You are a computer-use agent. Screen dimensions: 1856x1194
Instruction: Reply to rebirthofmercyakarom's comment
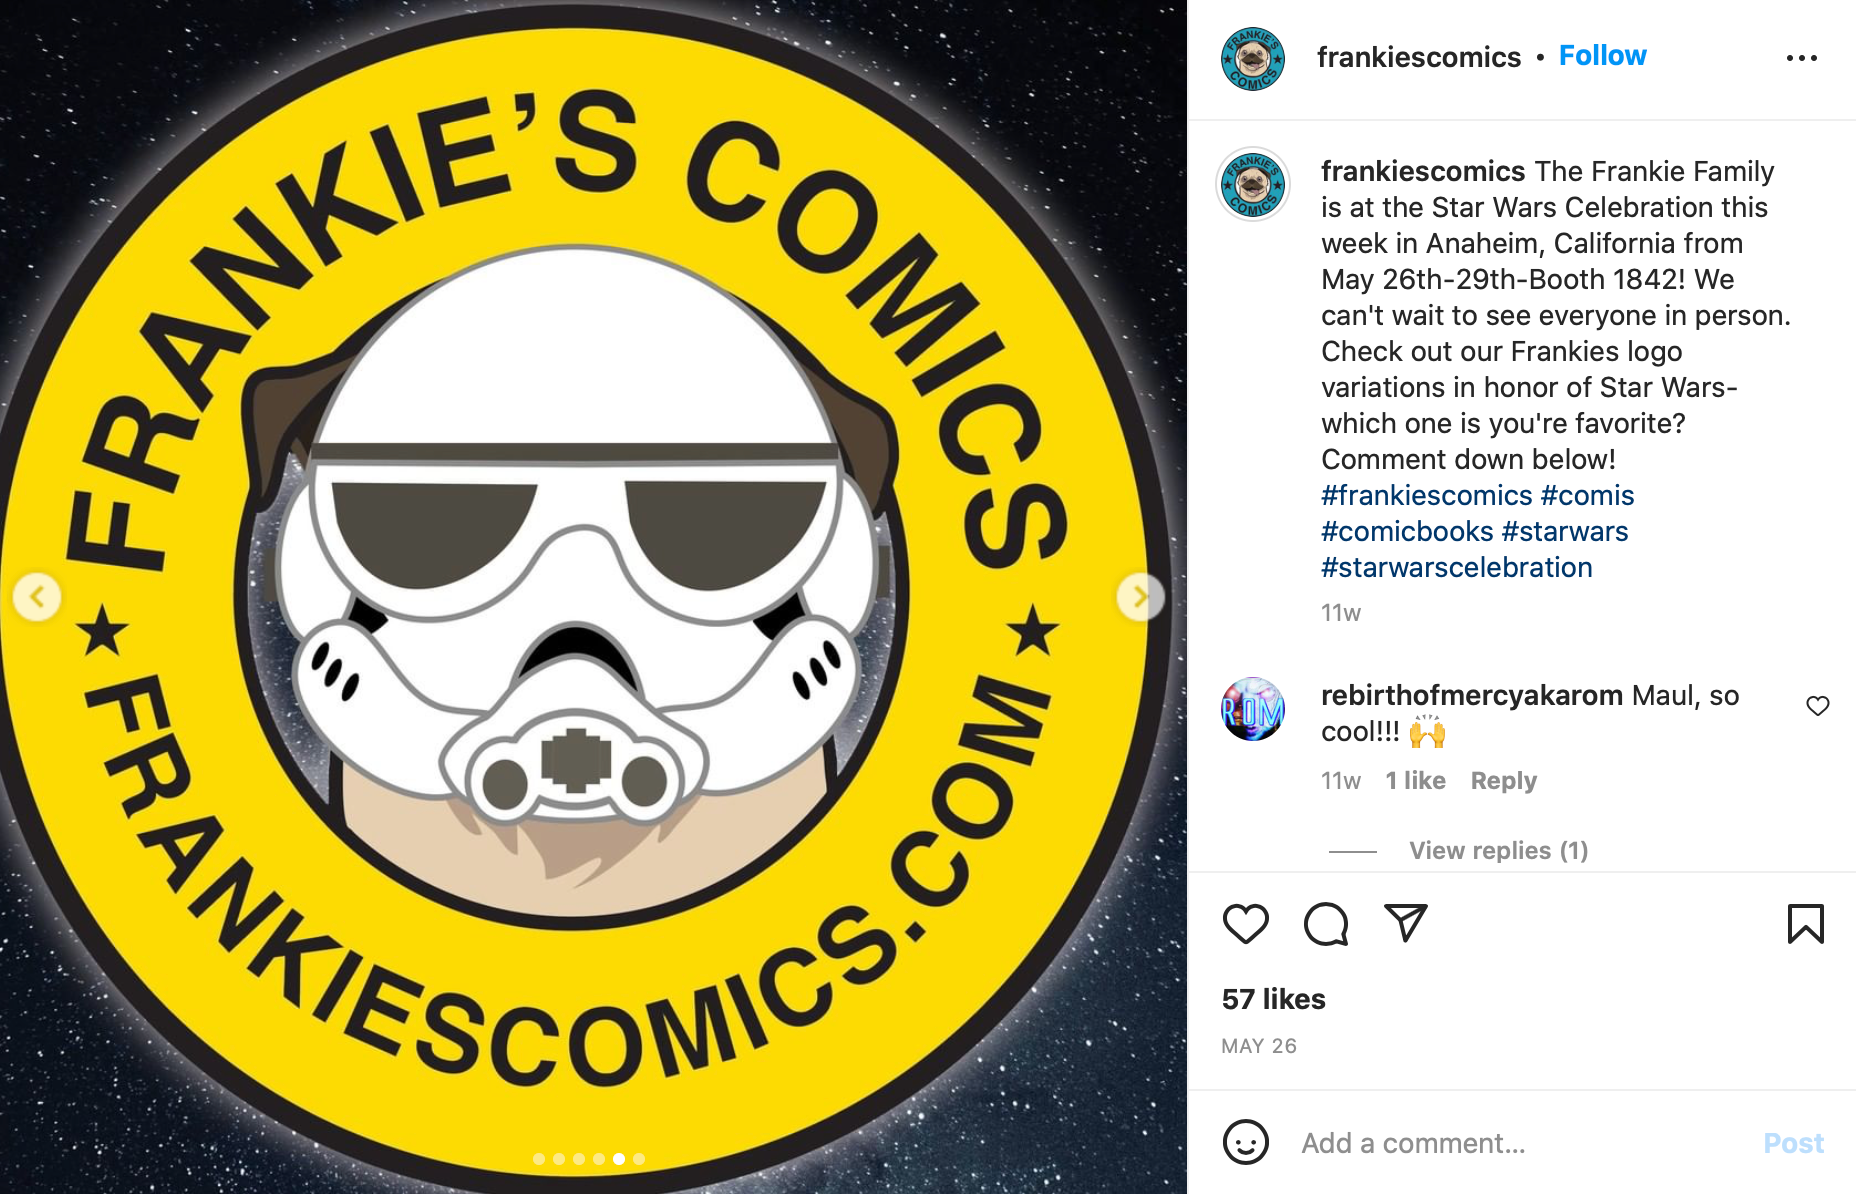click(x=1503, y=780)
